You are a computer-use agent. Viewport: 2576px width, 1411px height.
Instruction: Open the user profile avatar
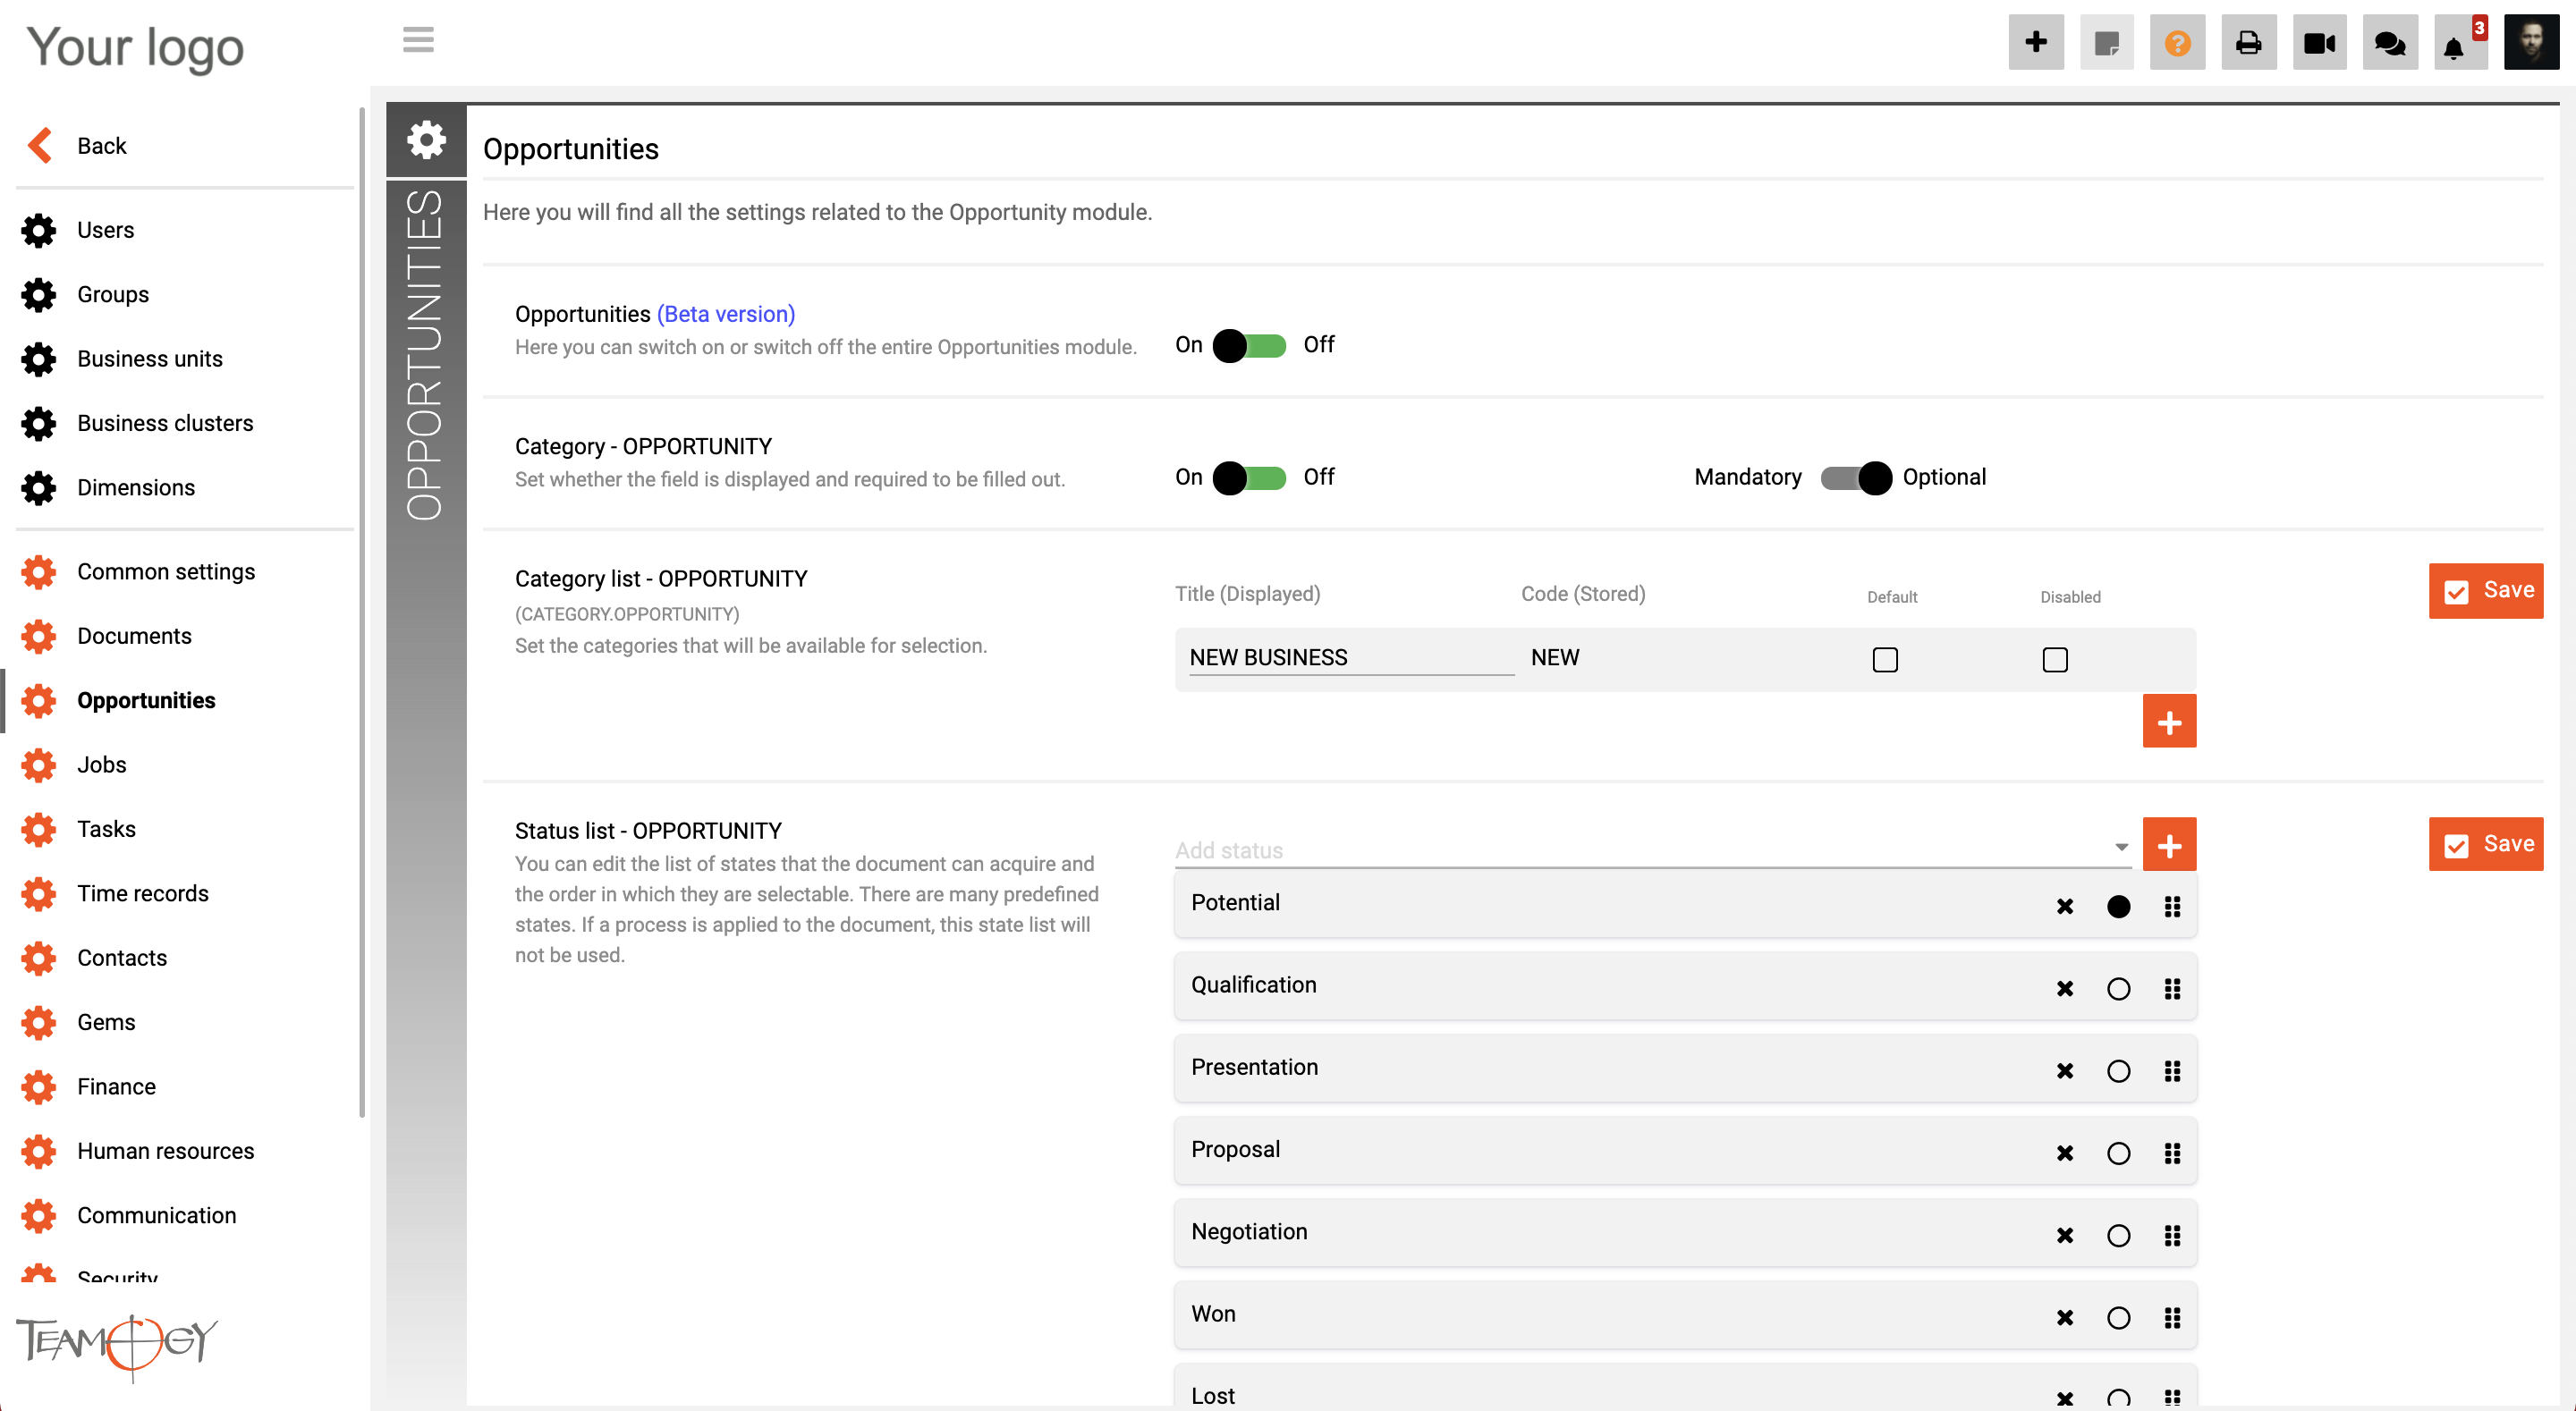[x=2531, y=43]
